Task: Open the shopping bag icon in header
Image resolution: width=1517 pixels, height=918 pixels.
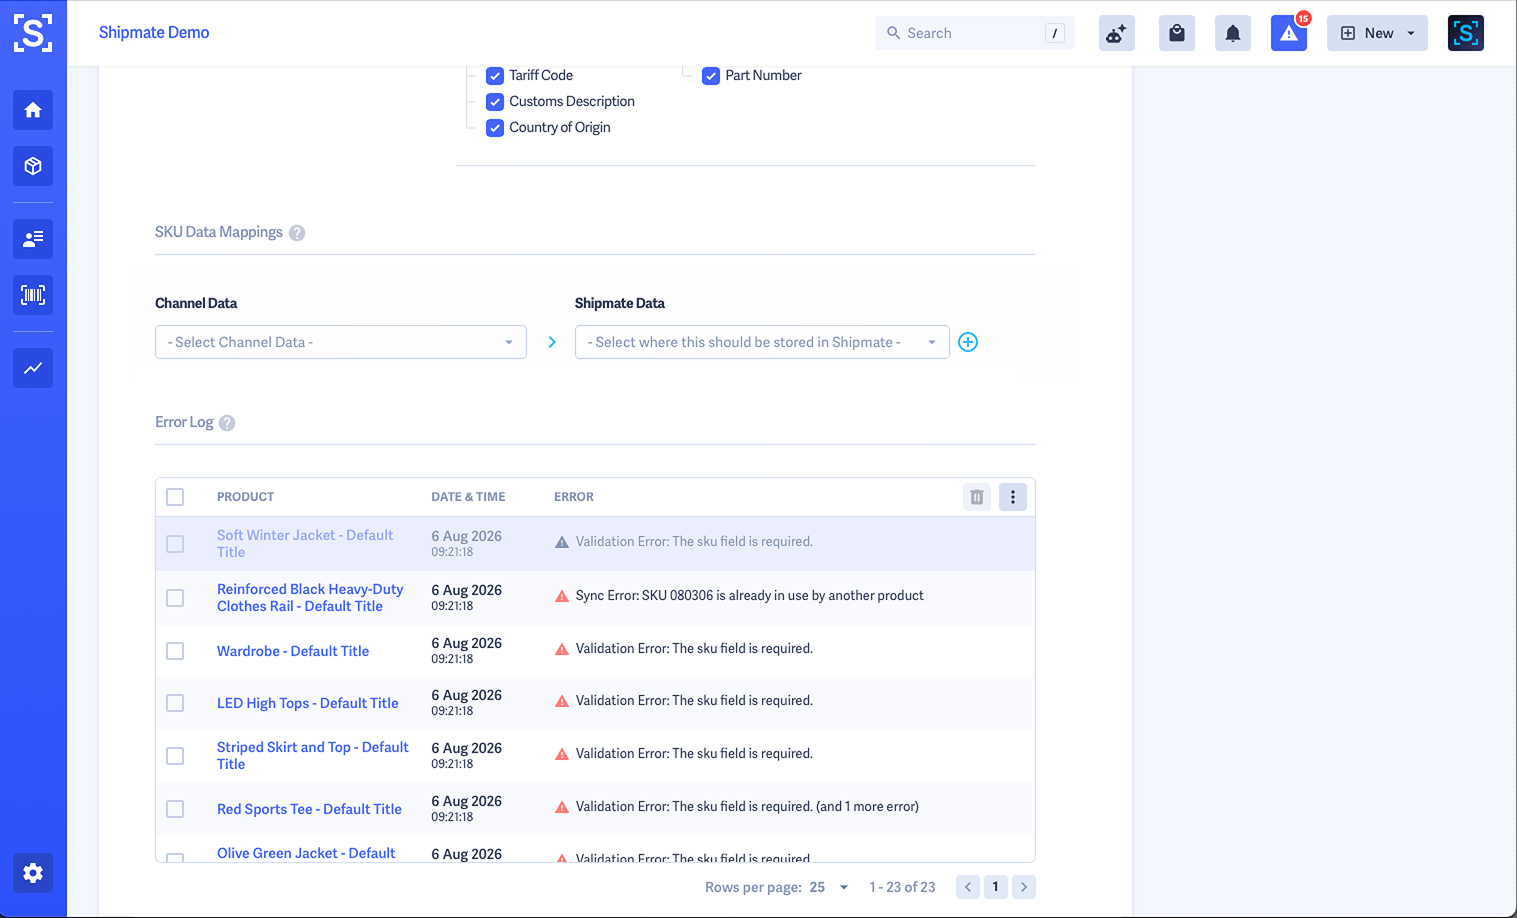Action: [x=1177, y=33]
